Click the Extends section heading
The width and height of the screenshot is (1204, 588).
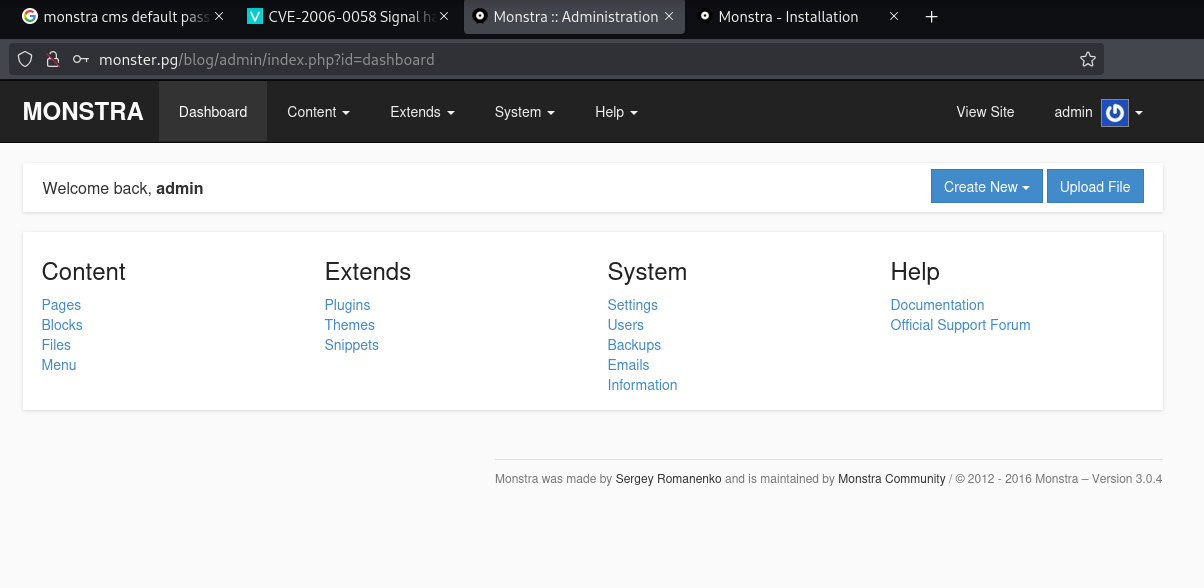point(368,272)
